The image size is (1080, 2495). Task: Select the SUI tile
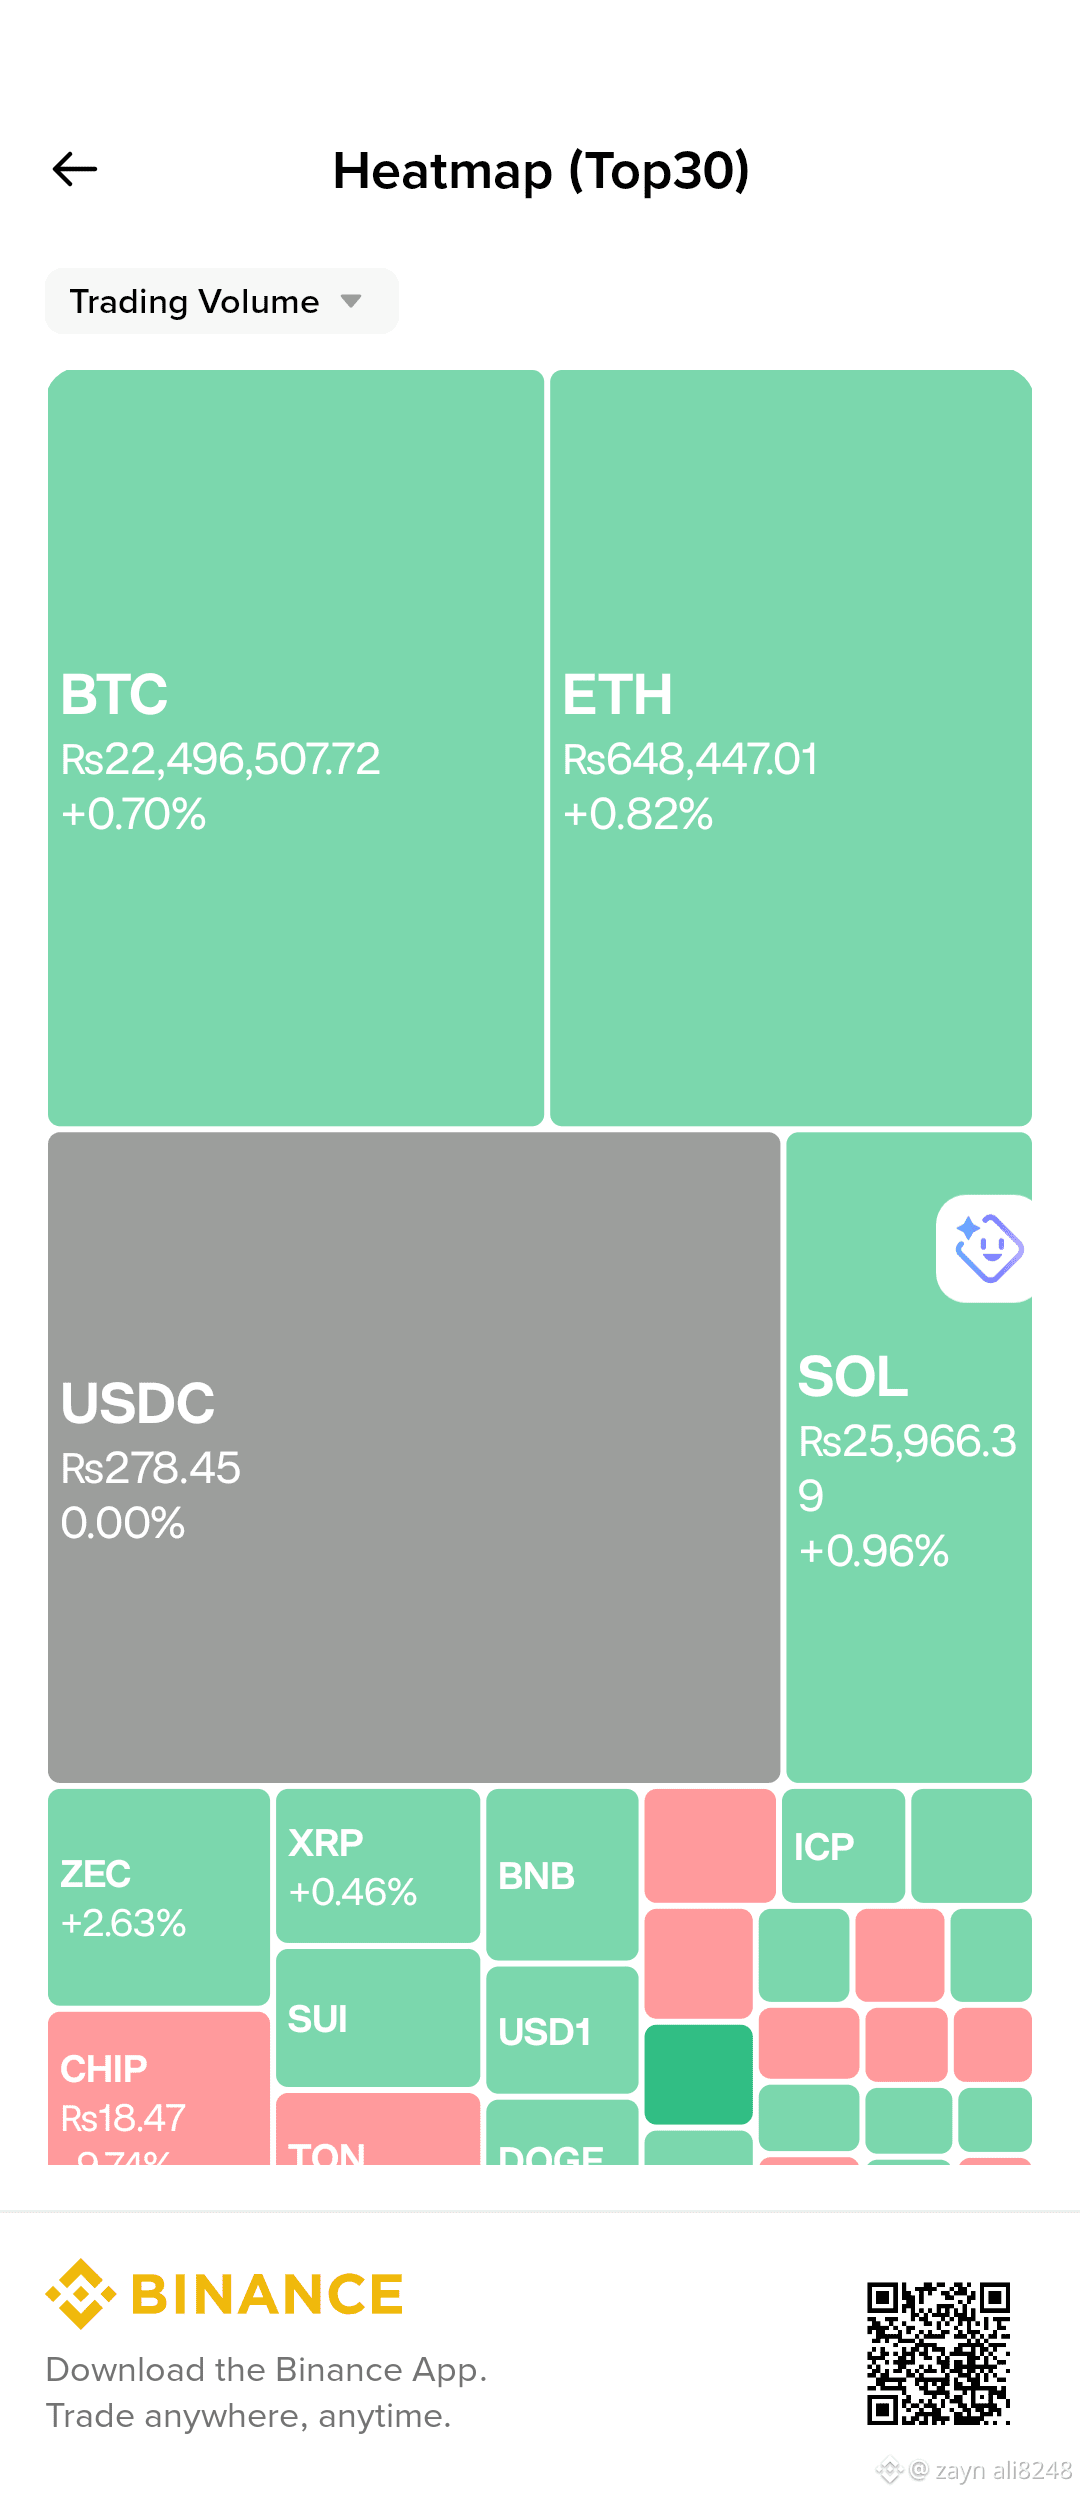tap(378, 2017)
